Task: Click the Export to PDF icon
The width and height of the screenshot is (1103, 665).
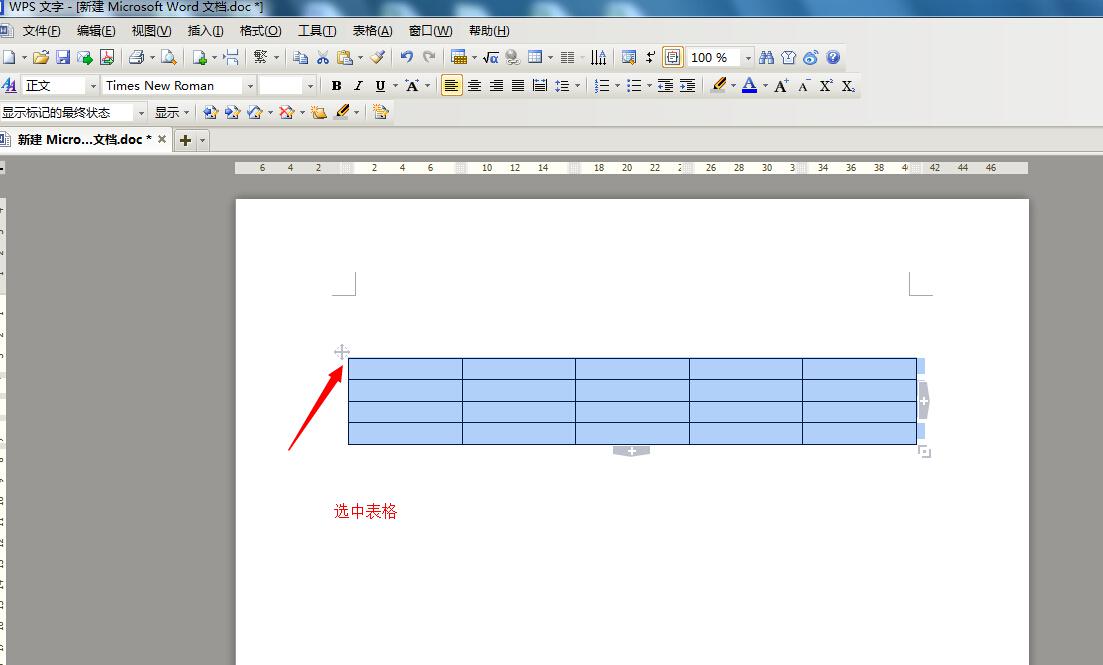Action: point(106,58)
